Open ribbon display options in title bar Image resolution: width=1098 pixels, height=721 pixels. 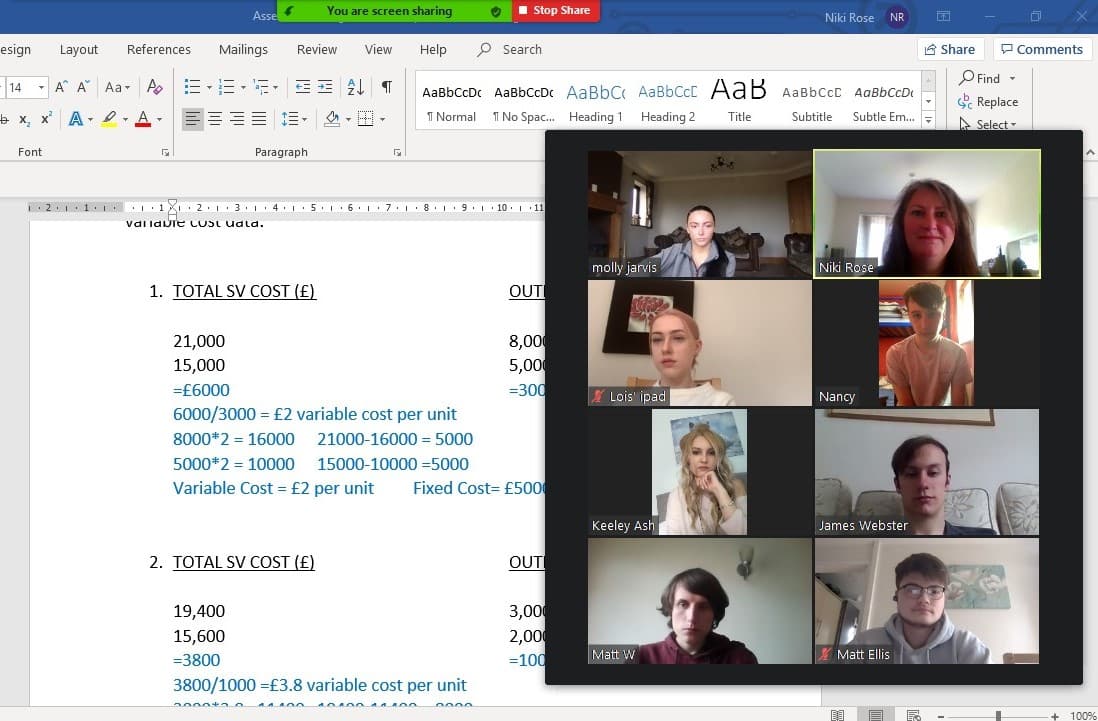(943, 17)
